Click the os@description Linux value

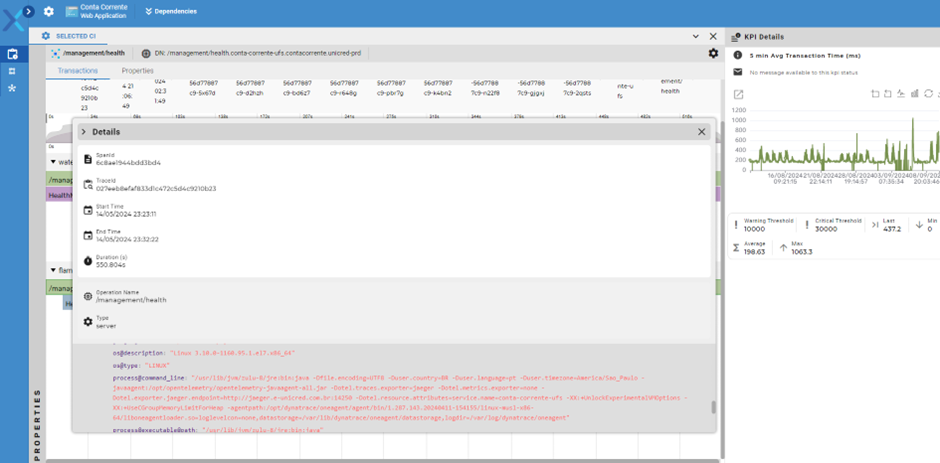[233, 353]
